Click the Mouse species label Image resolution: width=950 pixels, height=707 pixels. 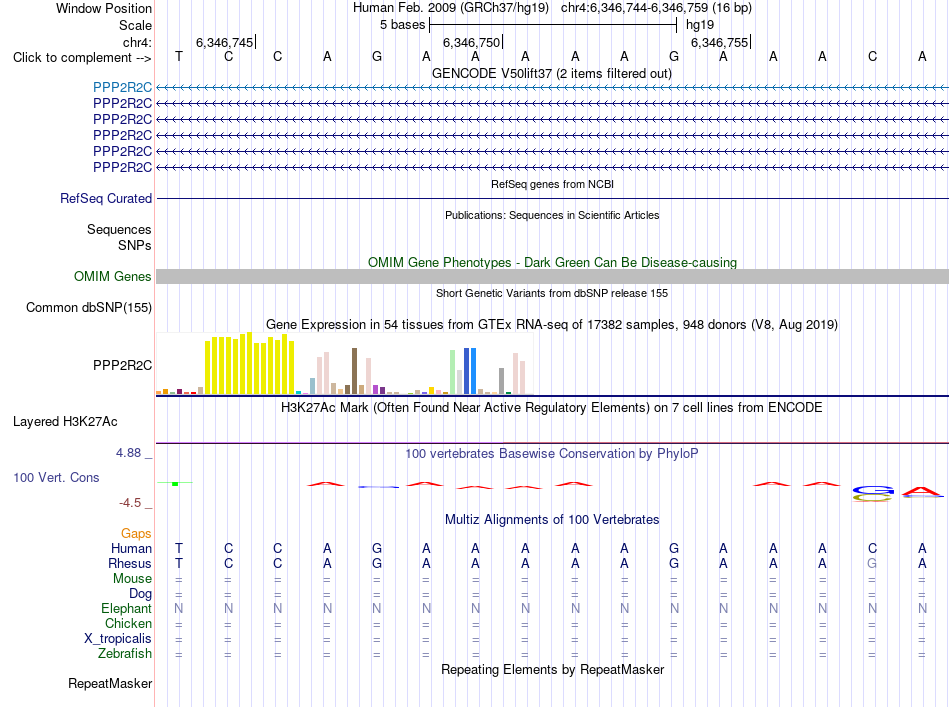tap(132, 579)
